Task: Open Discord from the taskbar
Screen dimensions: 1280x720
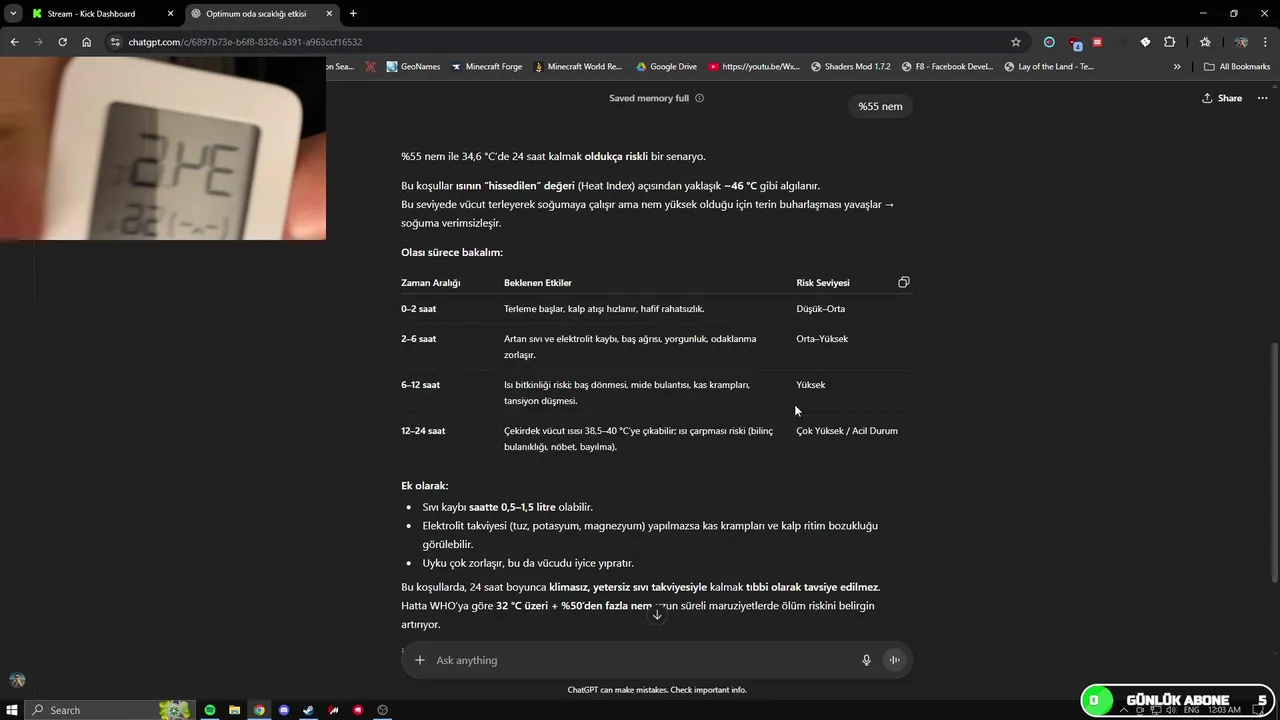Action: 284,710
